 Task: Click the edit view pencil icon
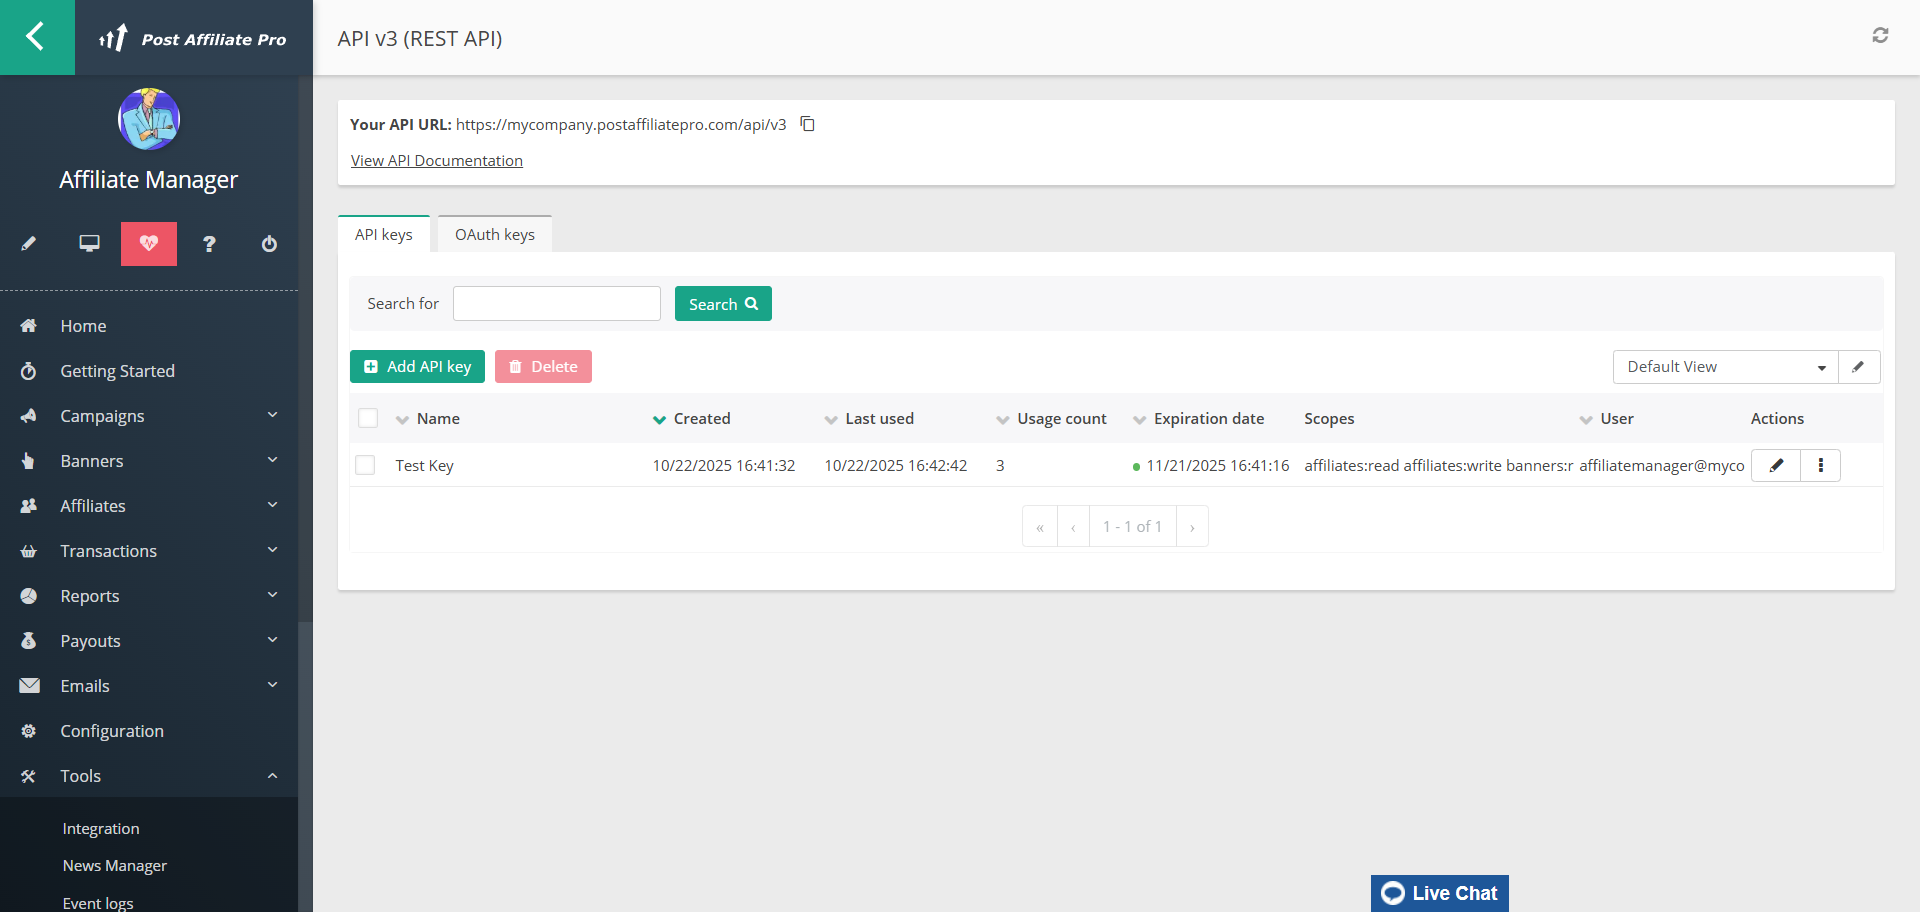[1858, 367]
